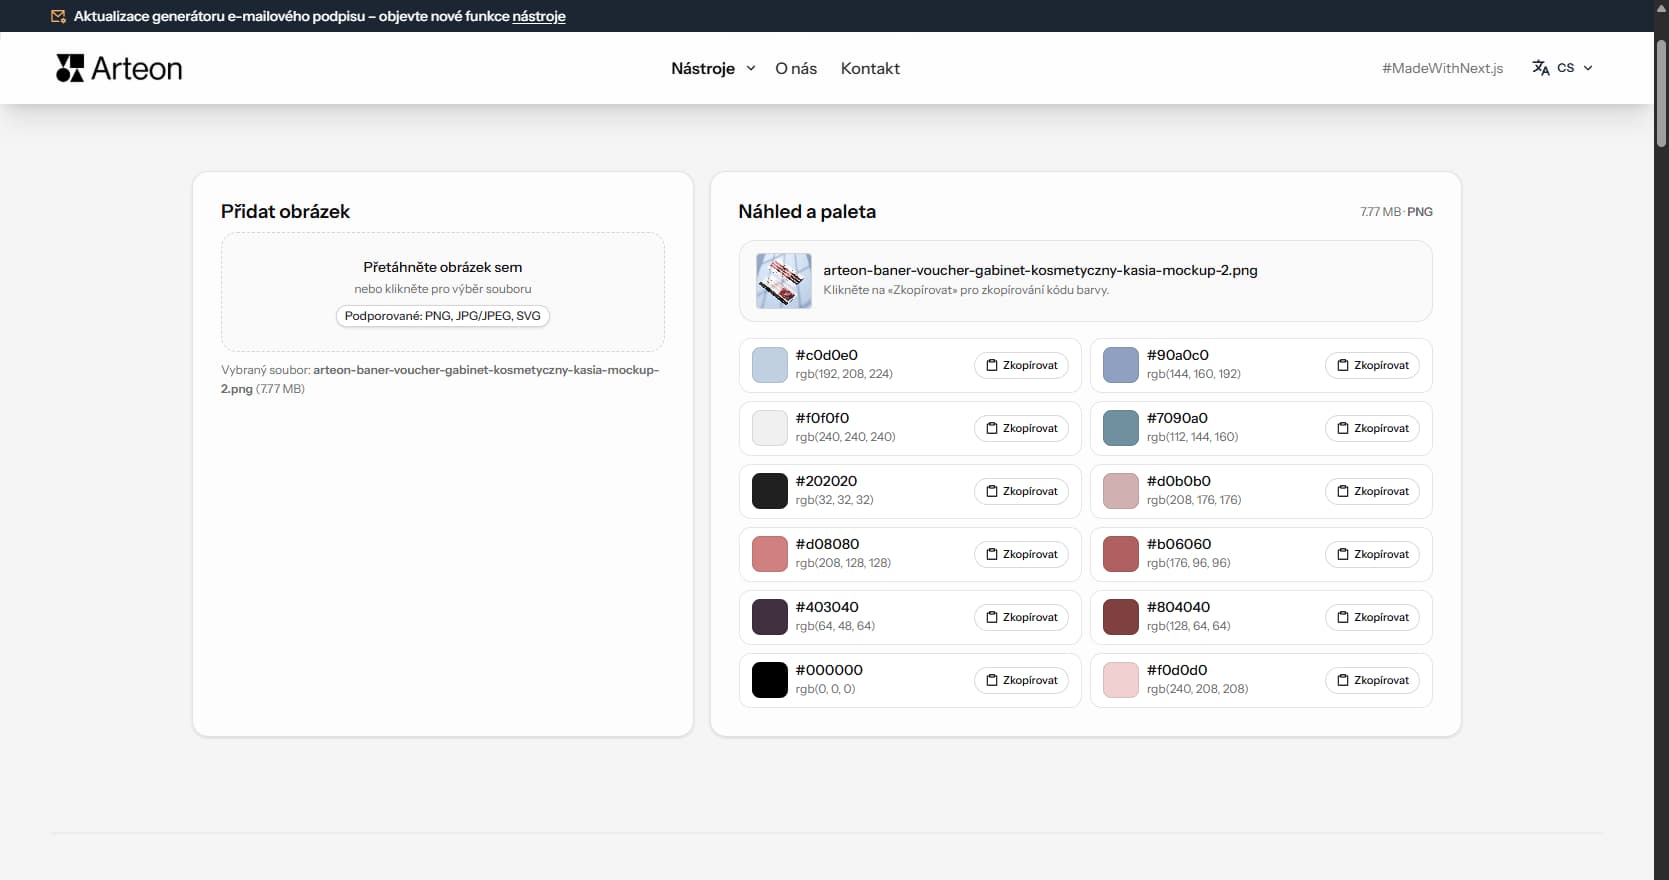The image size is (1669, 880).
Task: Click the Arteon logo icon
Action: pos(70,68)
